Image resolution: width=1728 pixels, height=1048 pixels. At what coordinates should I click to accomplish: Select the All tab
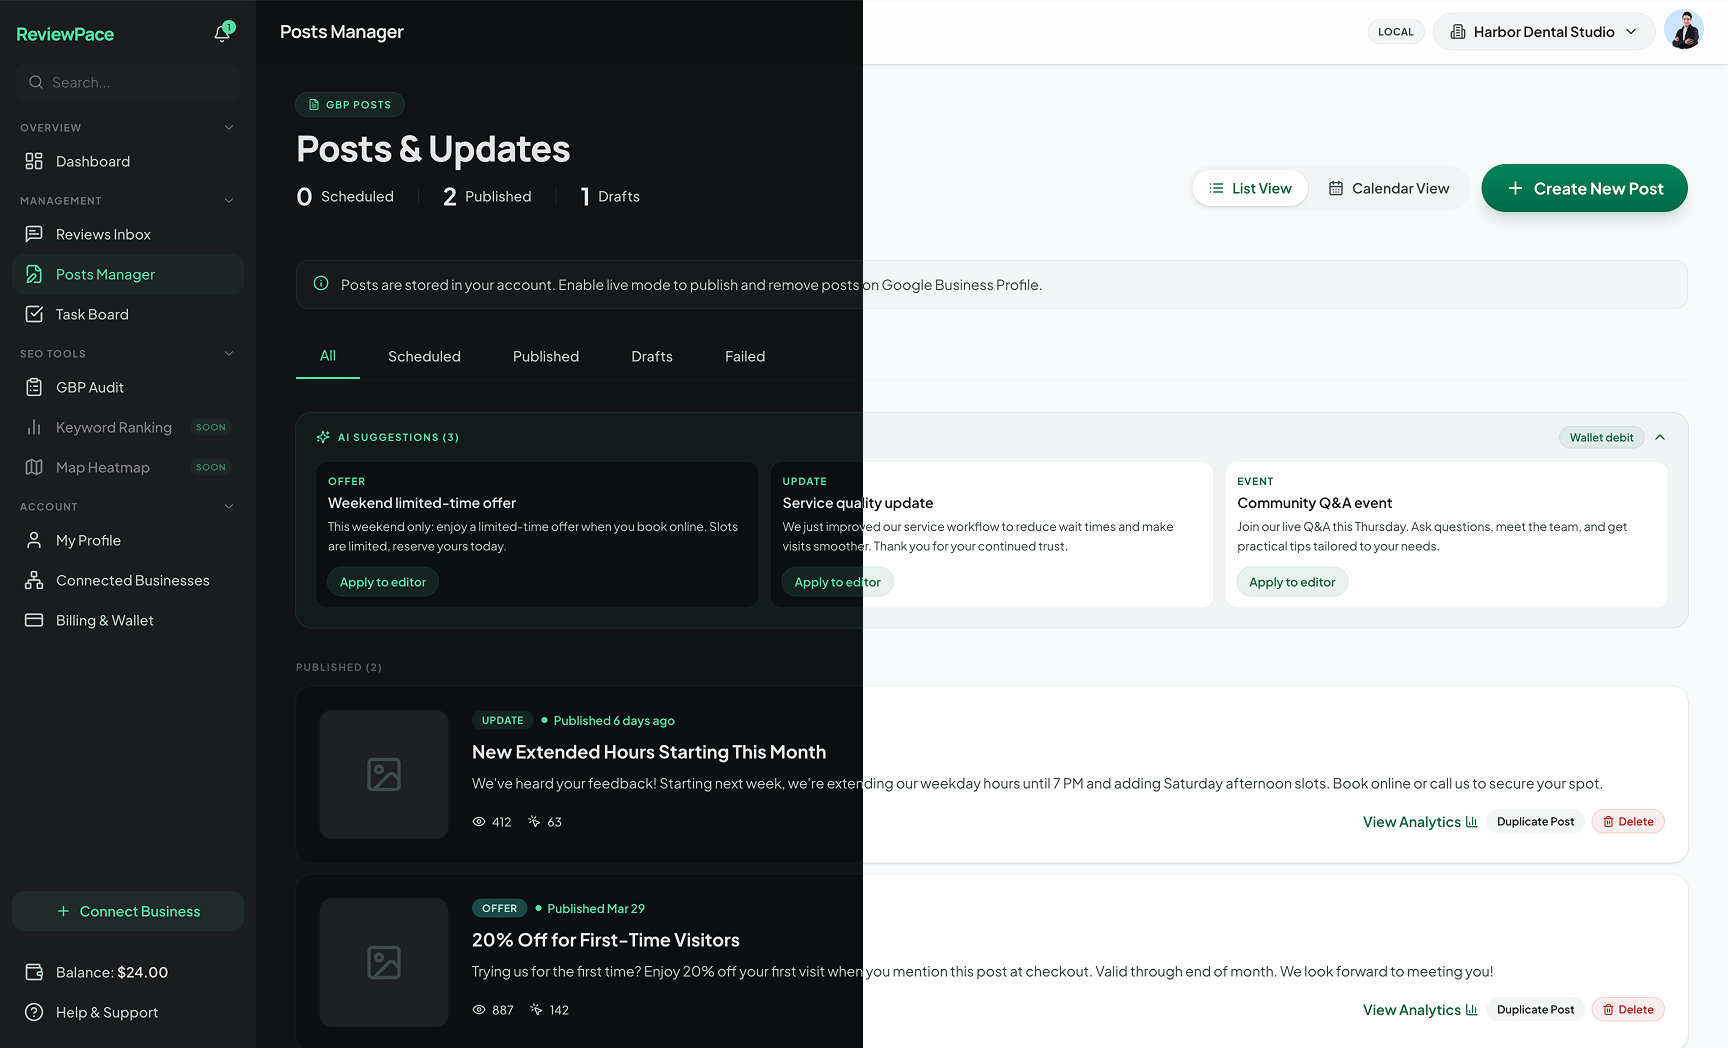[328, 356]
